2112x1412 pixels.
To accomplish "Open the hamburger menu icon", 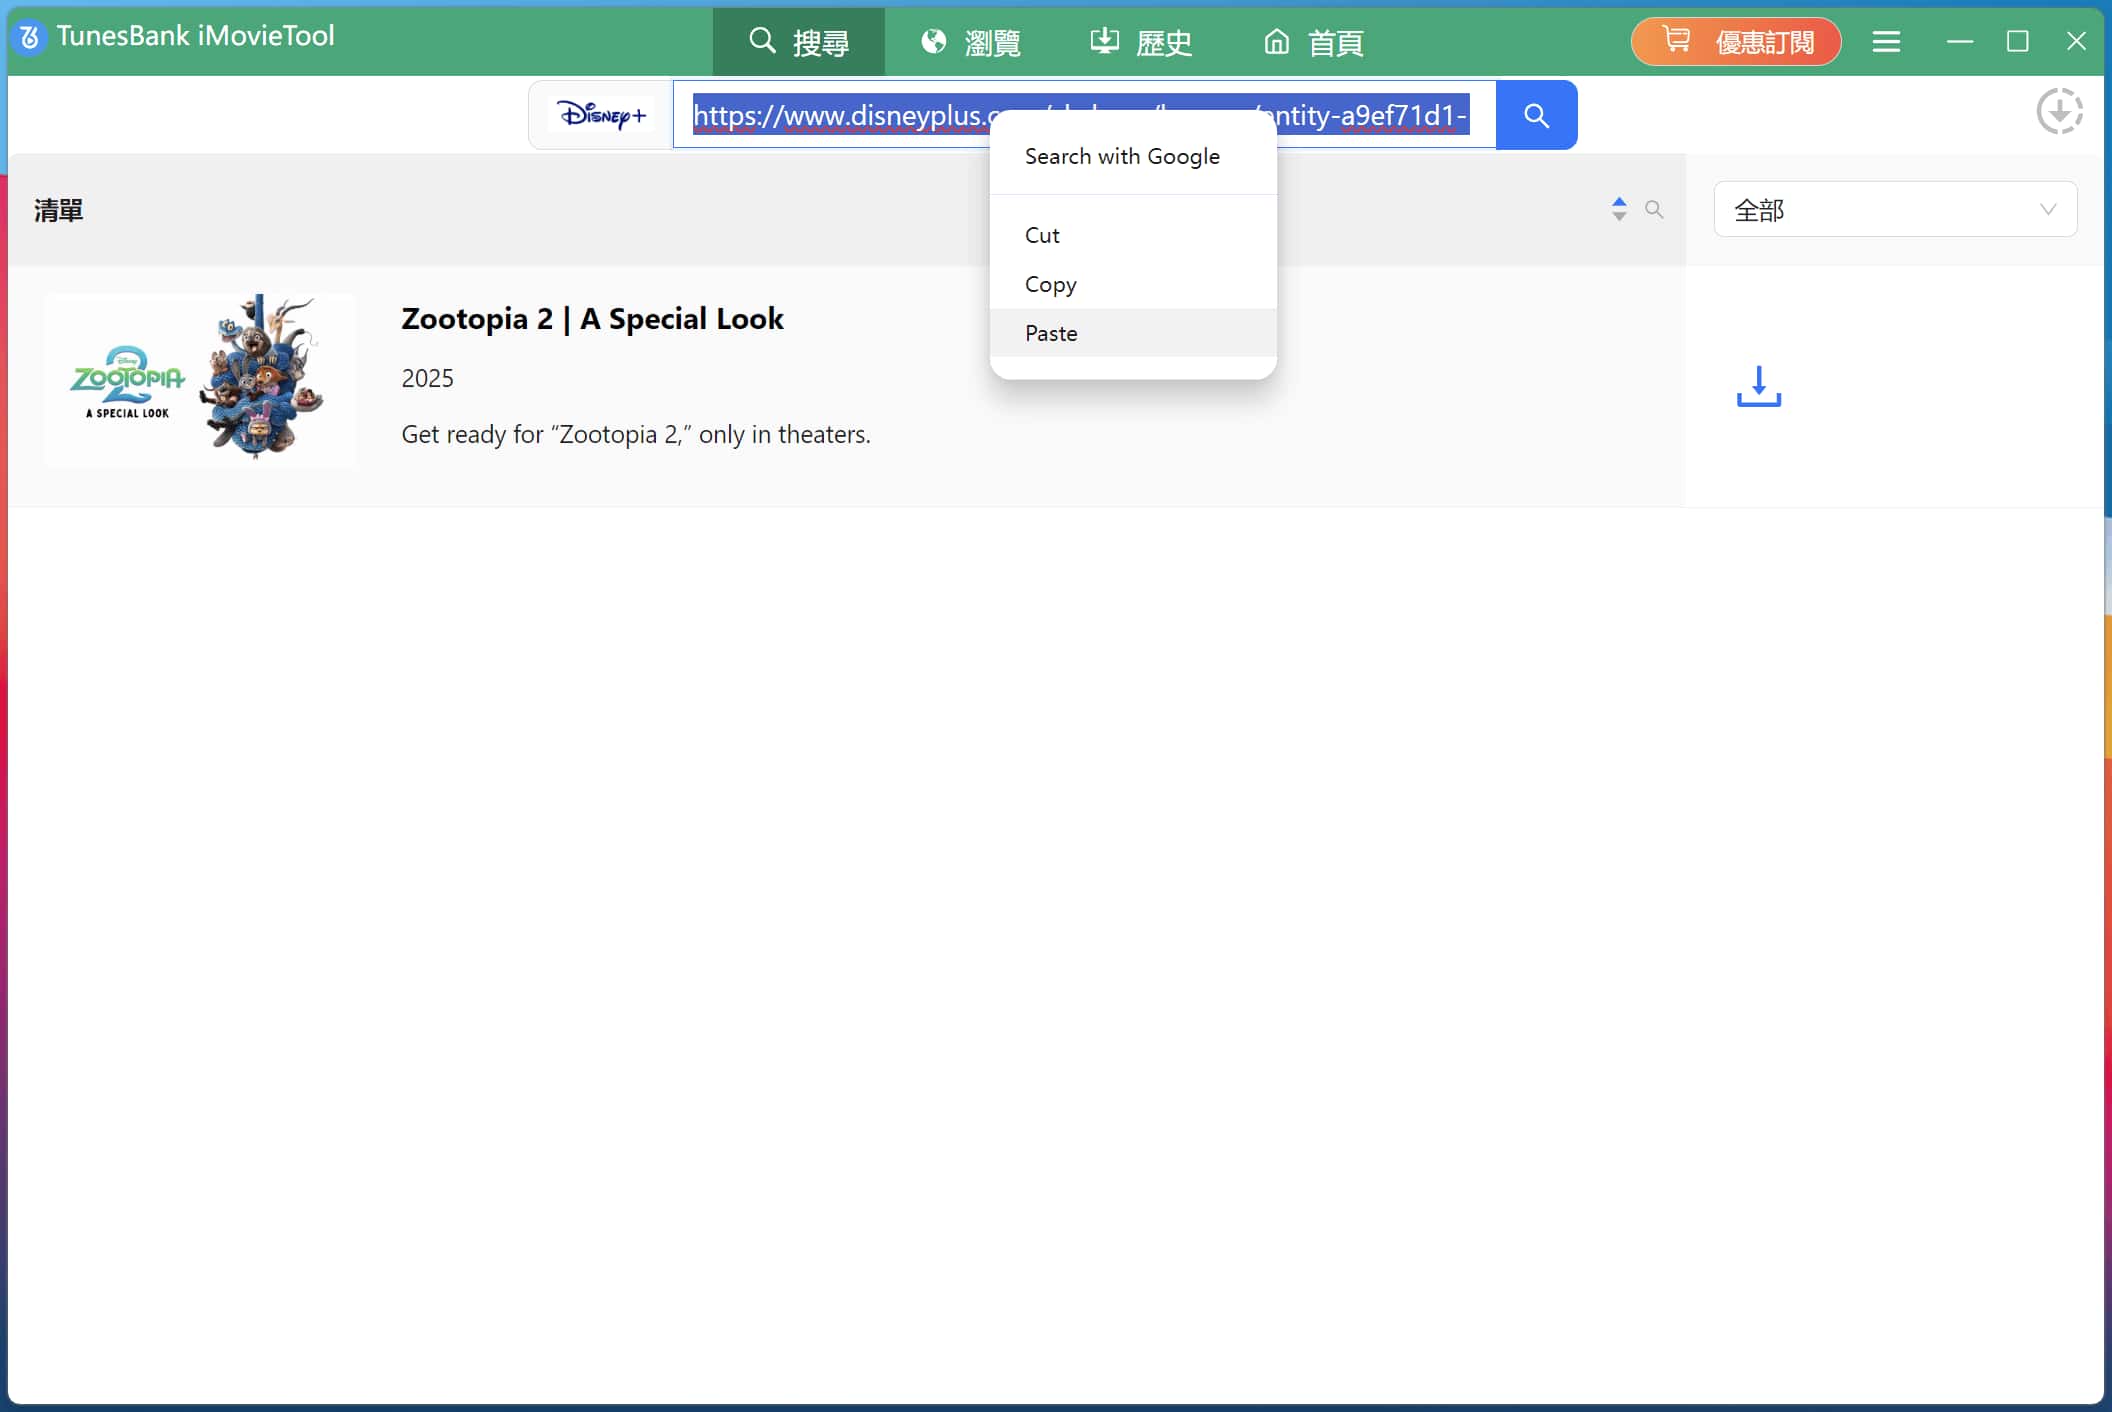I will tap(1886, 42).
